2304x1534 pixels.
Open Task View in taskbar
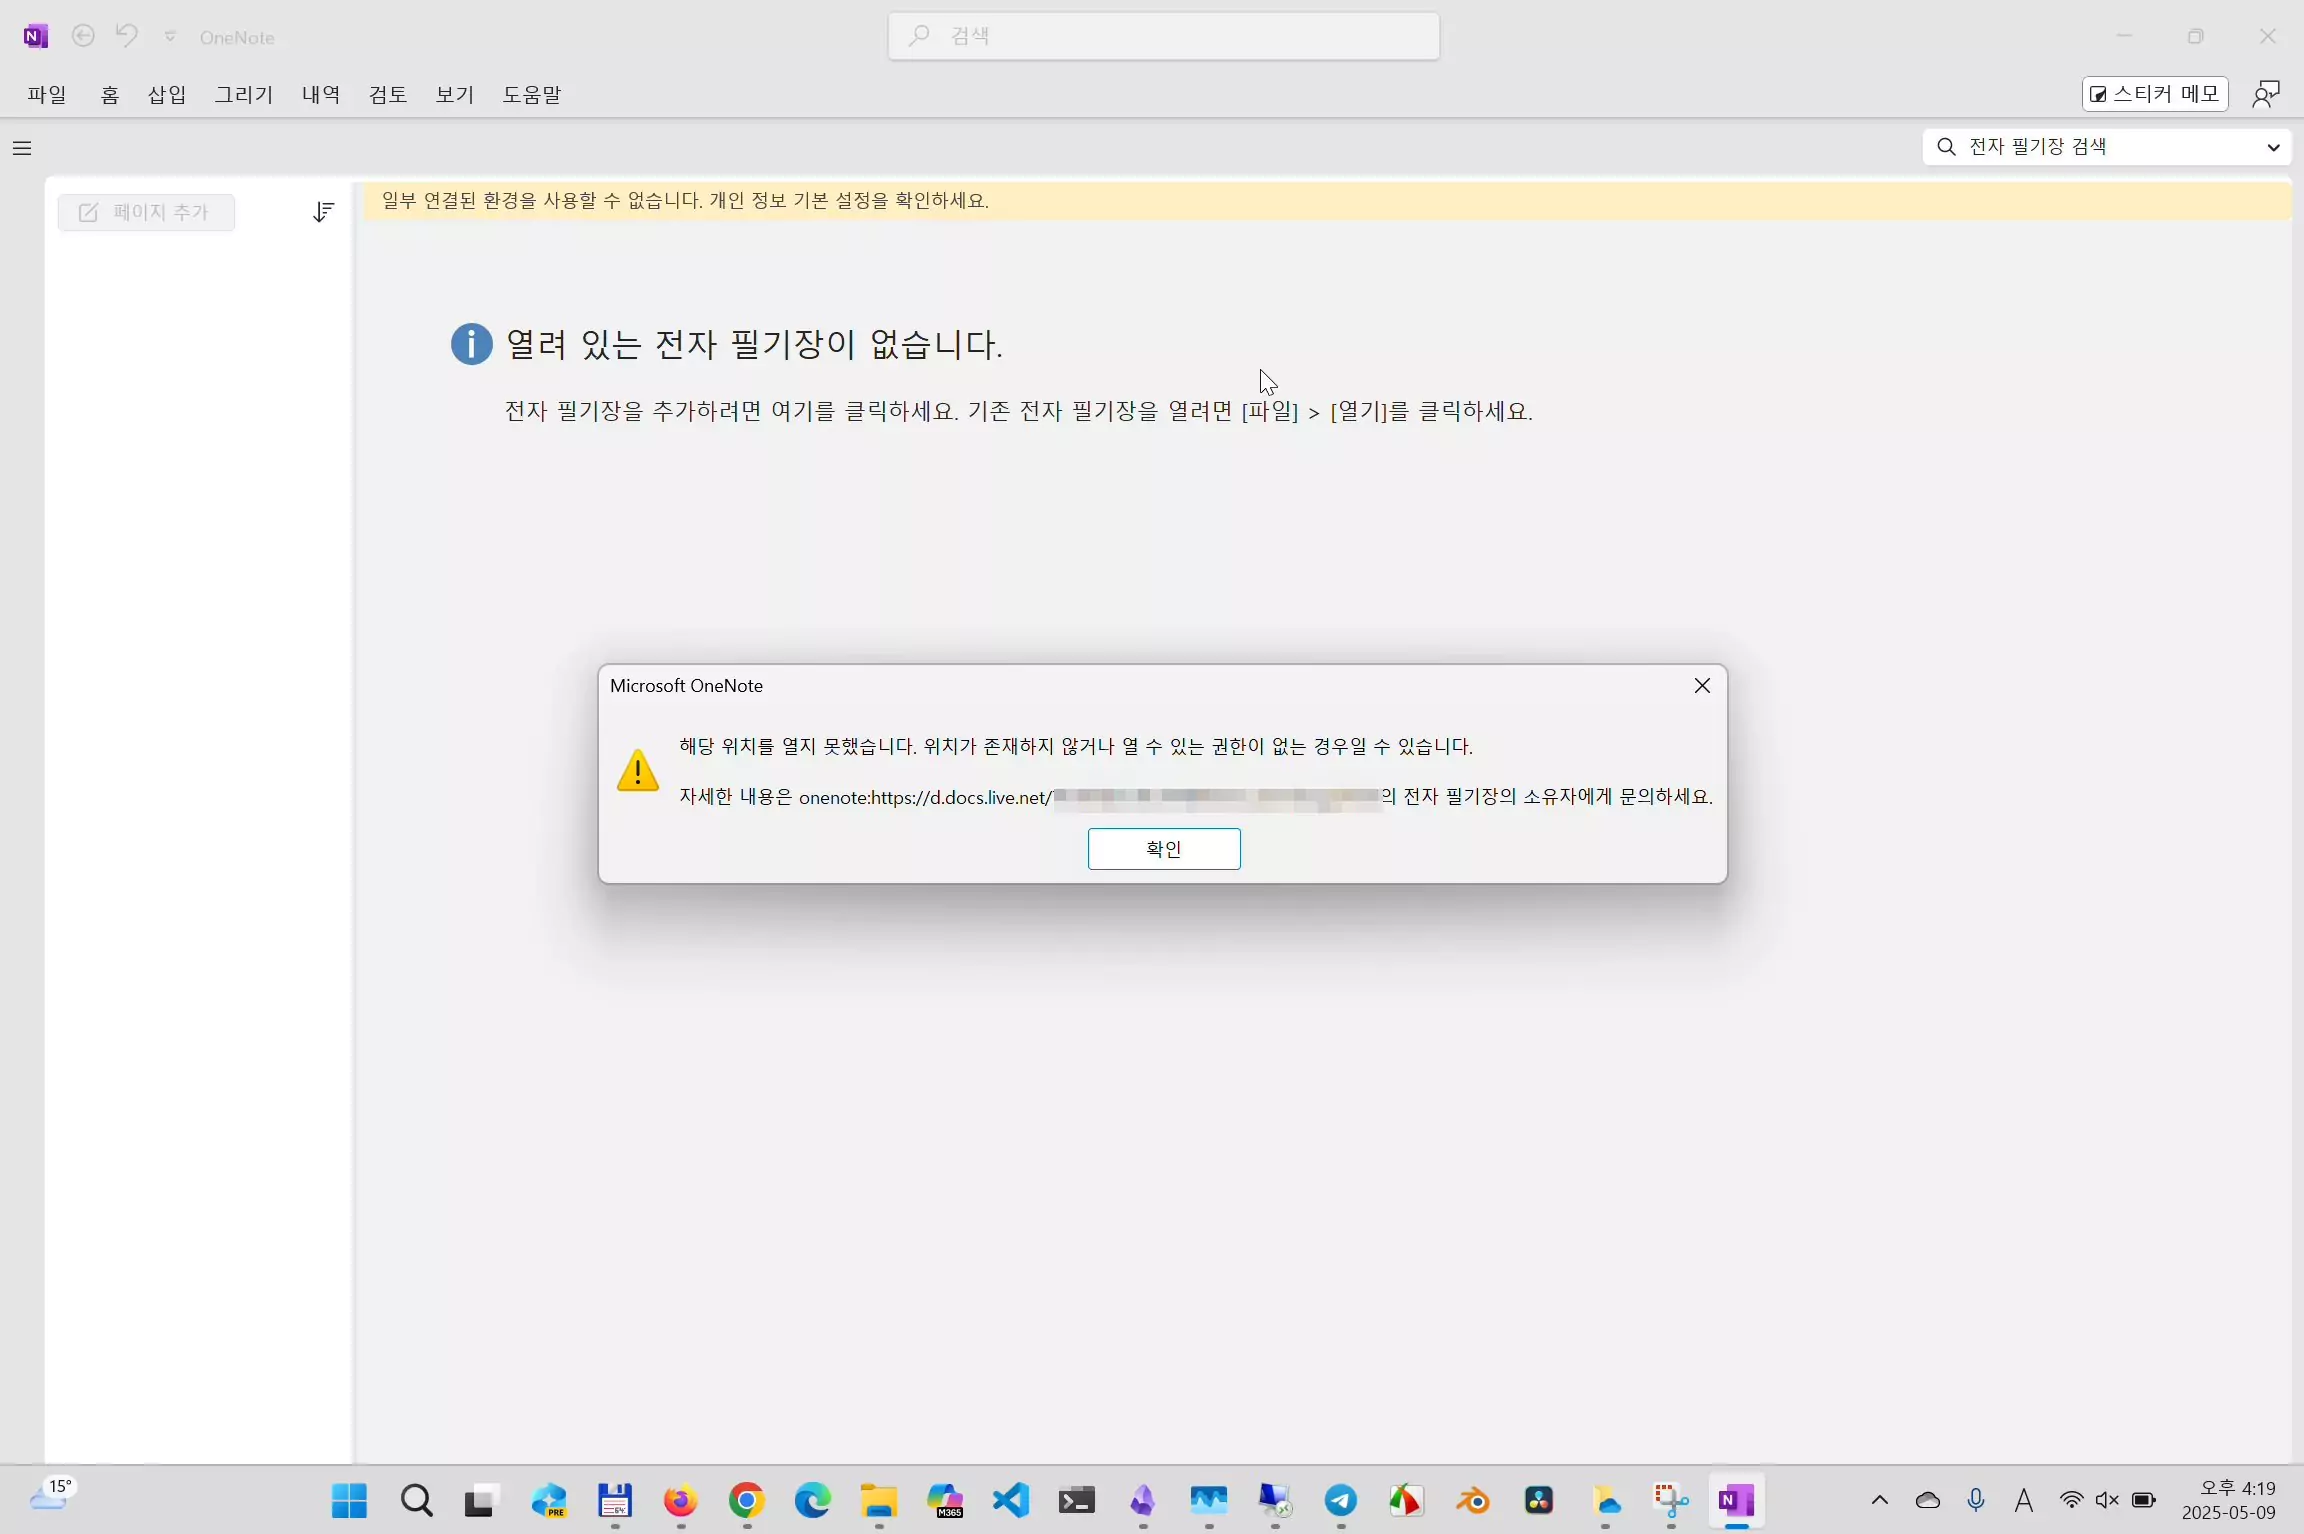tap(481, 1500)
